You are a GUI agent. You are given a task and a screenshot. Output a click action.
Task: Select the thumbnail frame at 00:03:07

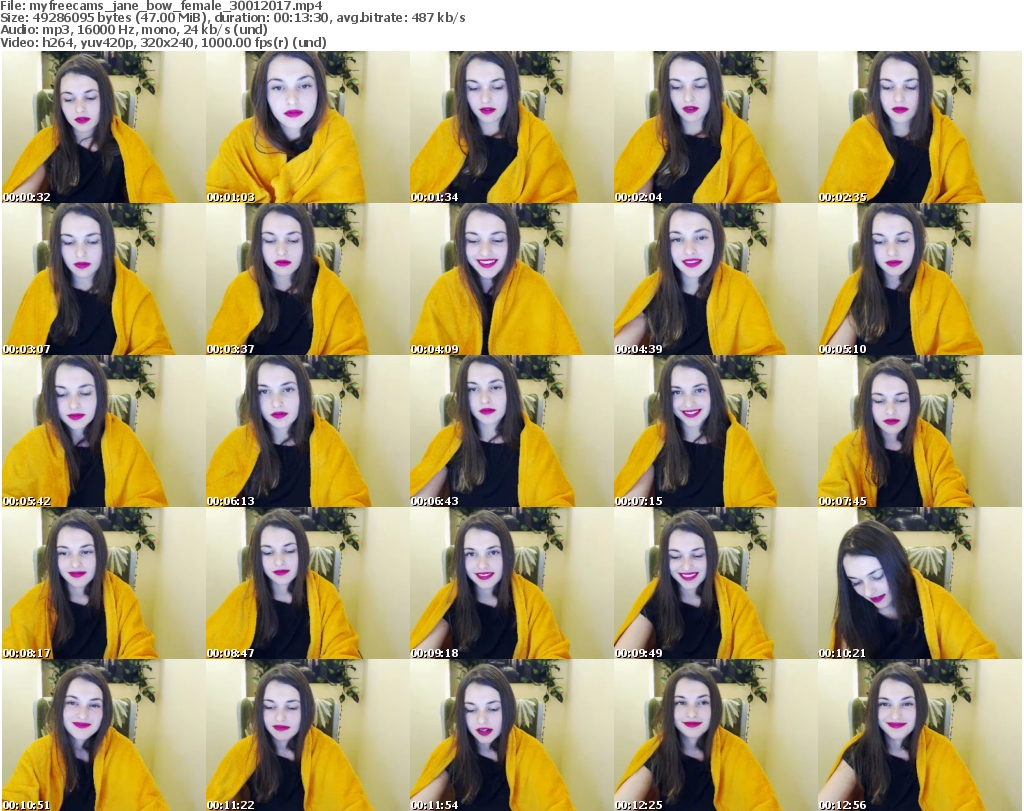[103, 279]
